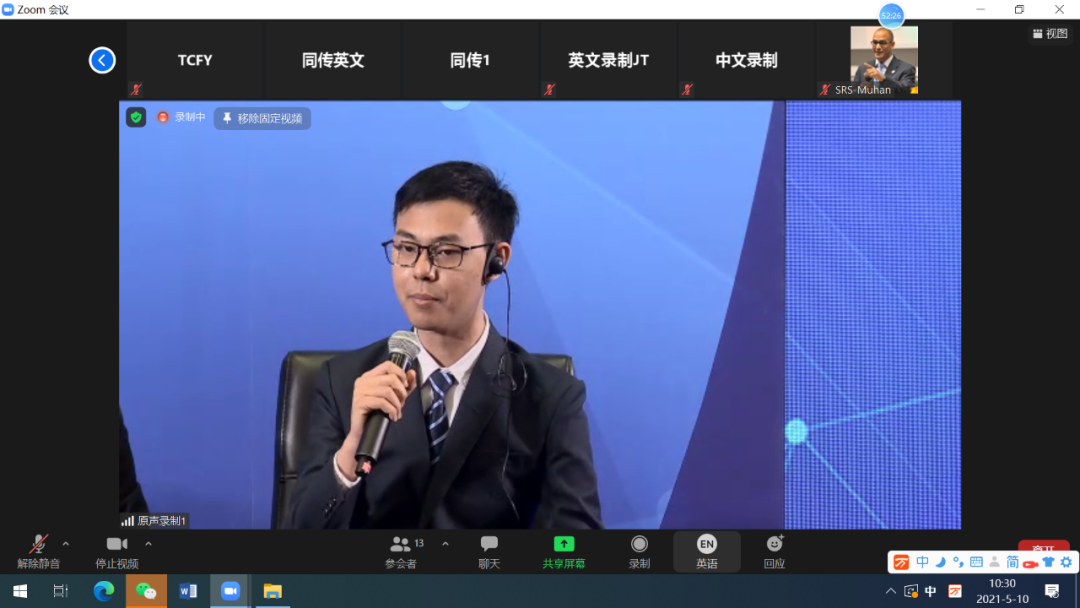
Task: Select the SRS-Muhan video thumbnail
Action: pos(883,60)
